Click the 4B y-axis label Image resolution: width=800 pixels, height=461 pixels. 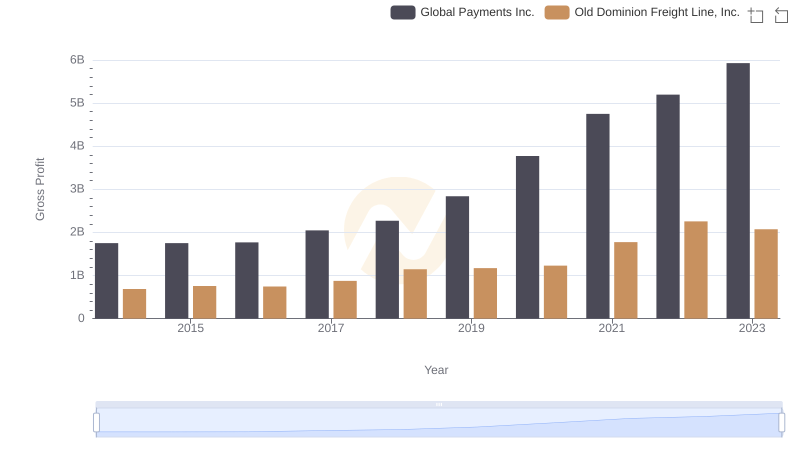coord(77,146)
